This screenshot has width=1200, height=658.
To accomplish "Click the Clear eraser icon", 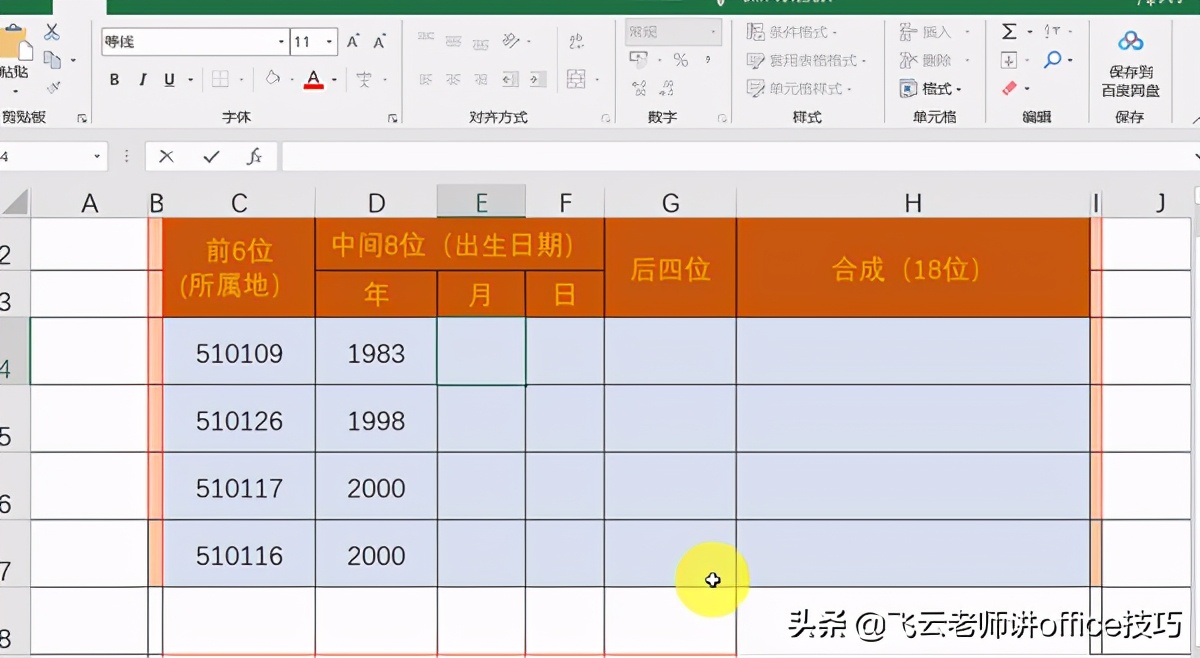I will (1009, 88).
